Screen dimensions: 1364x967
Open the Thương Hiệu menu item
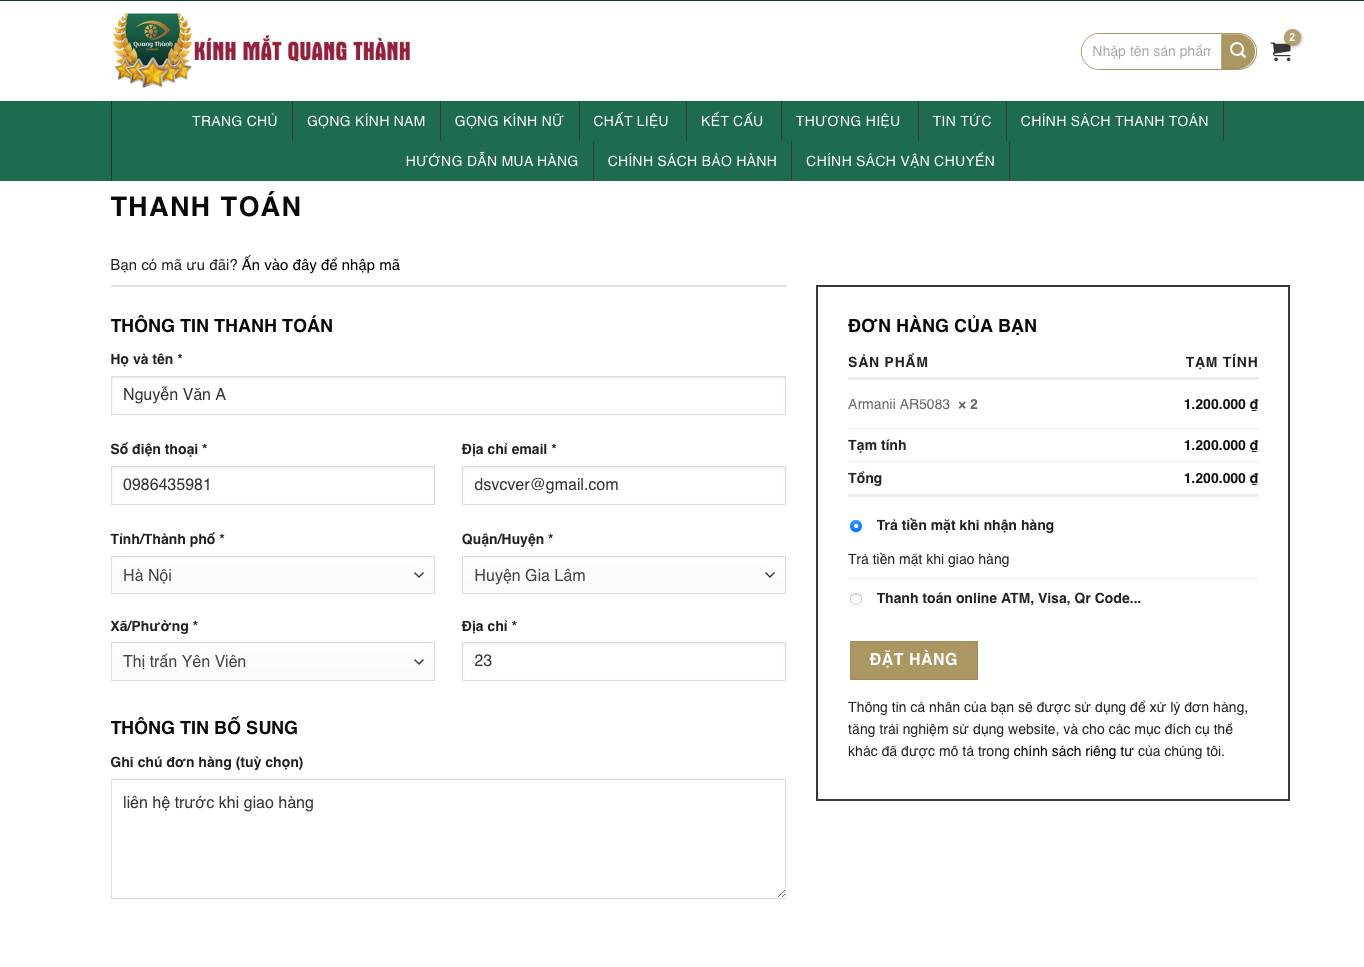click(x=847, y=121)
